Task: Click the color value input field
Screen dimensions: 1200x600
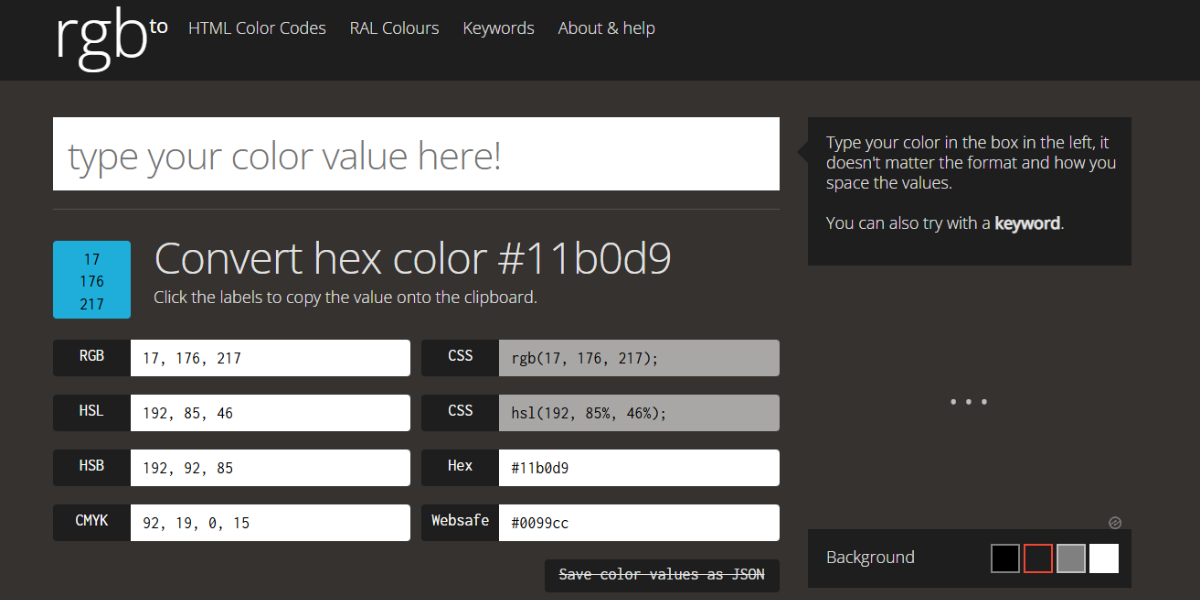Action: pos(416,154)
